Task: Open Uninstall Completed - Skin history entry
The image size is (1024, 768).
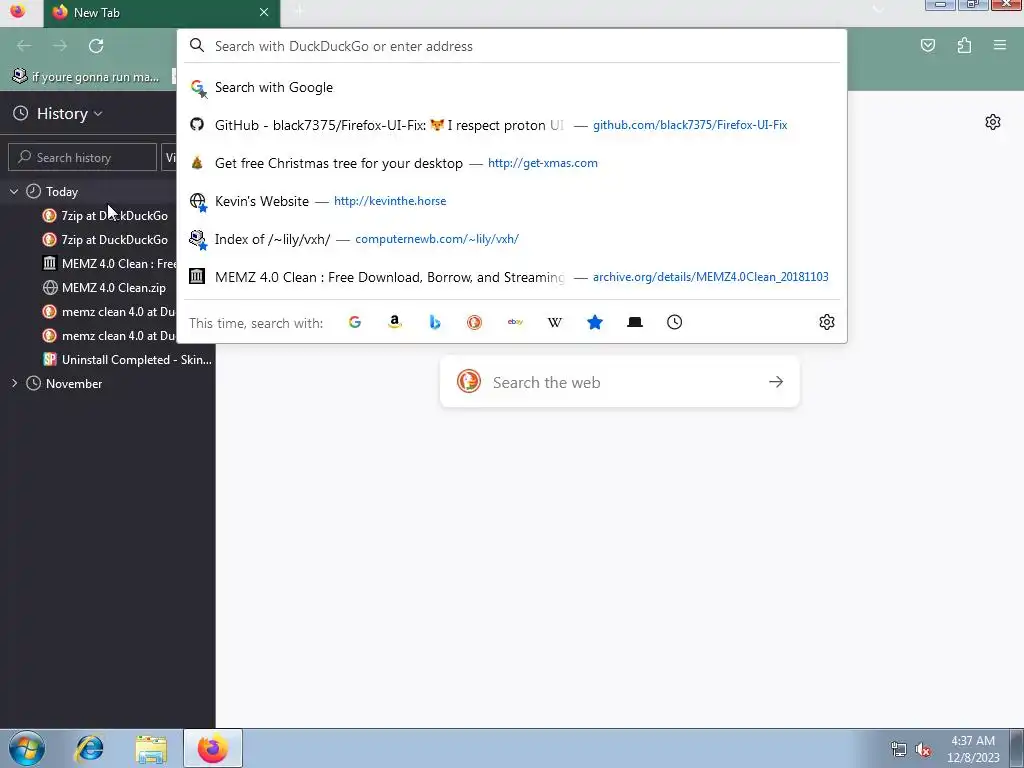Action: tap(108, 360)
